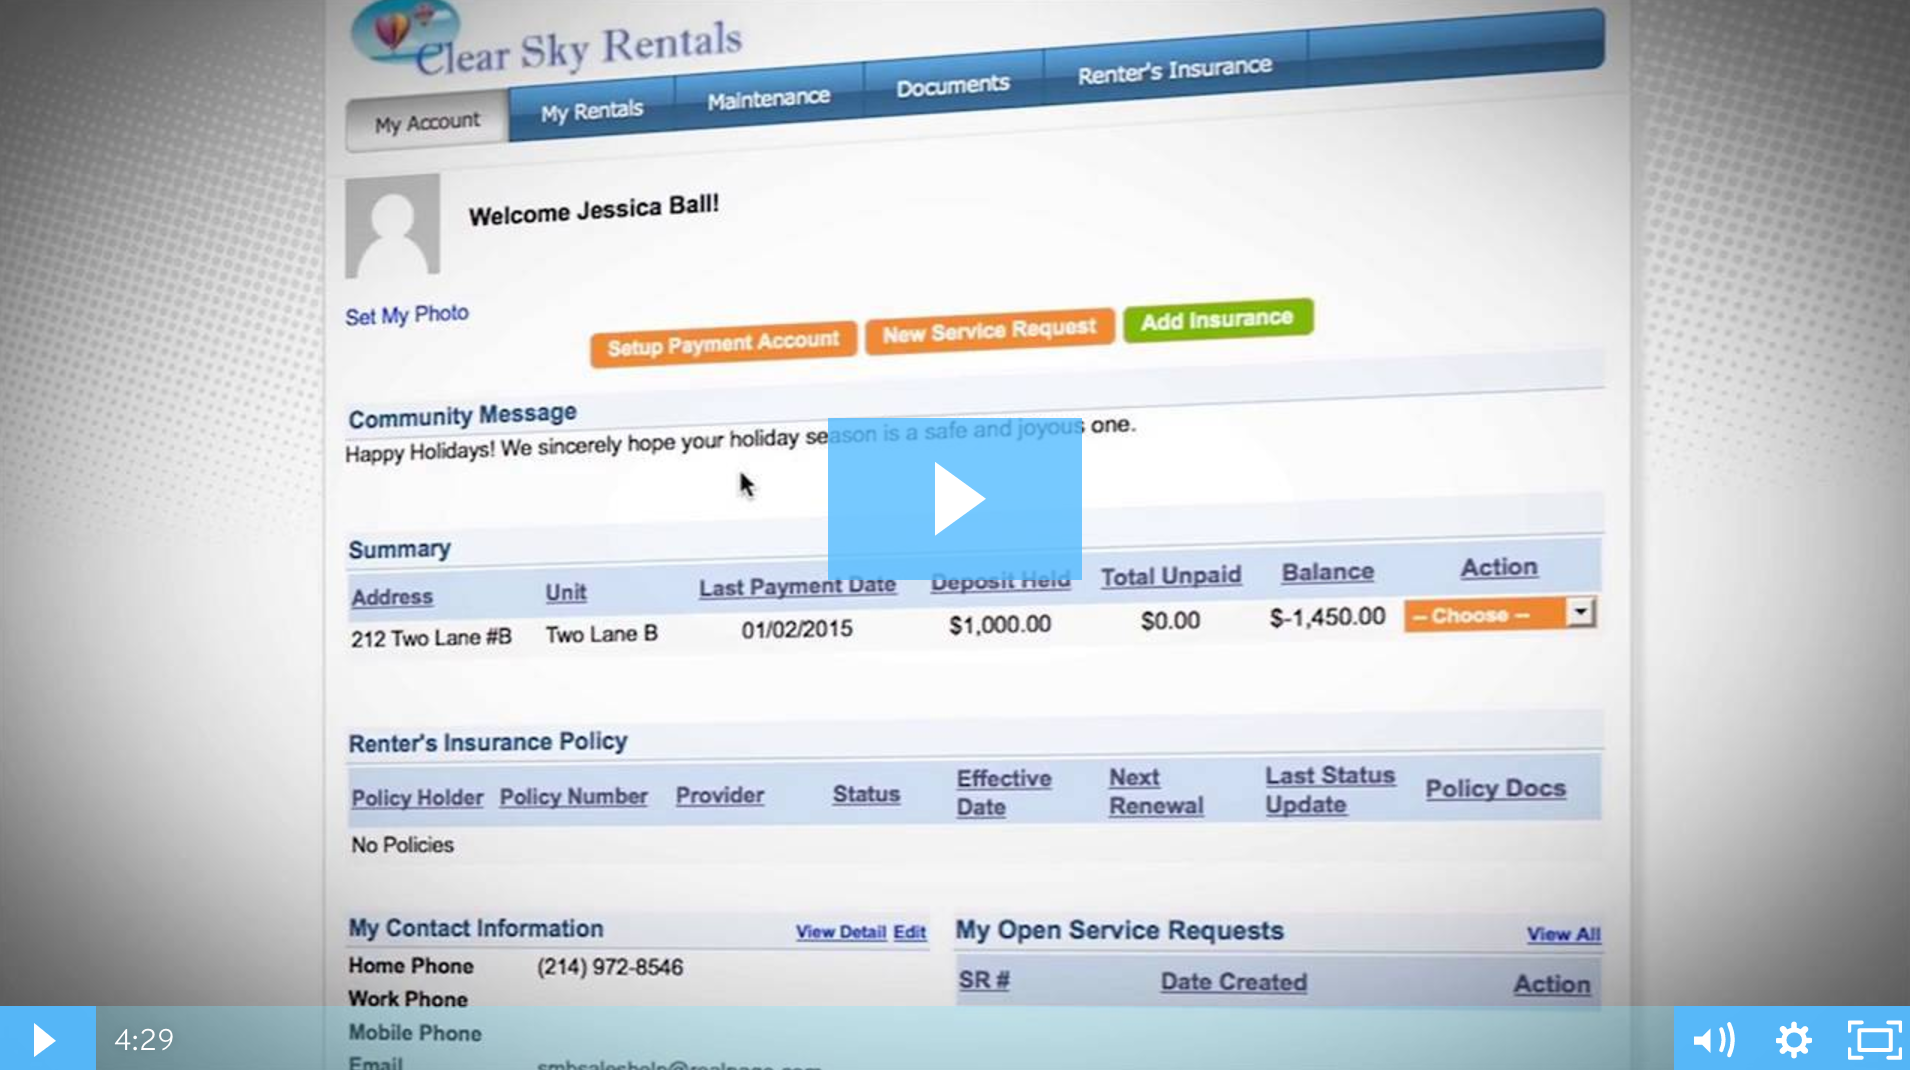1910x1070 pixels.
Task: Click the profile photo placeholder avatar
Action: [392, 226]
